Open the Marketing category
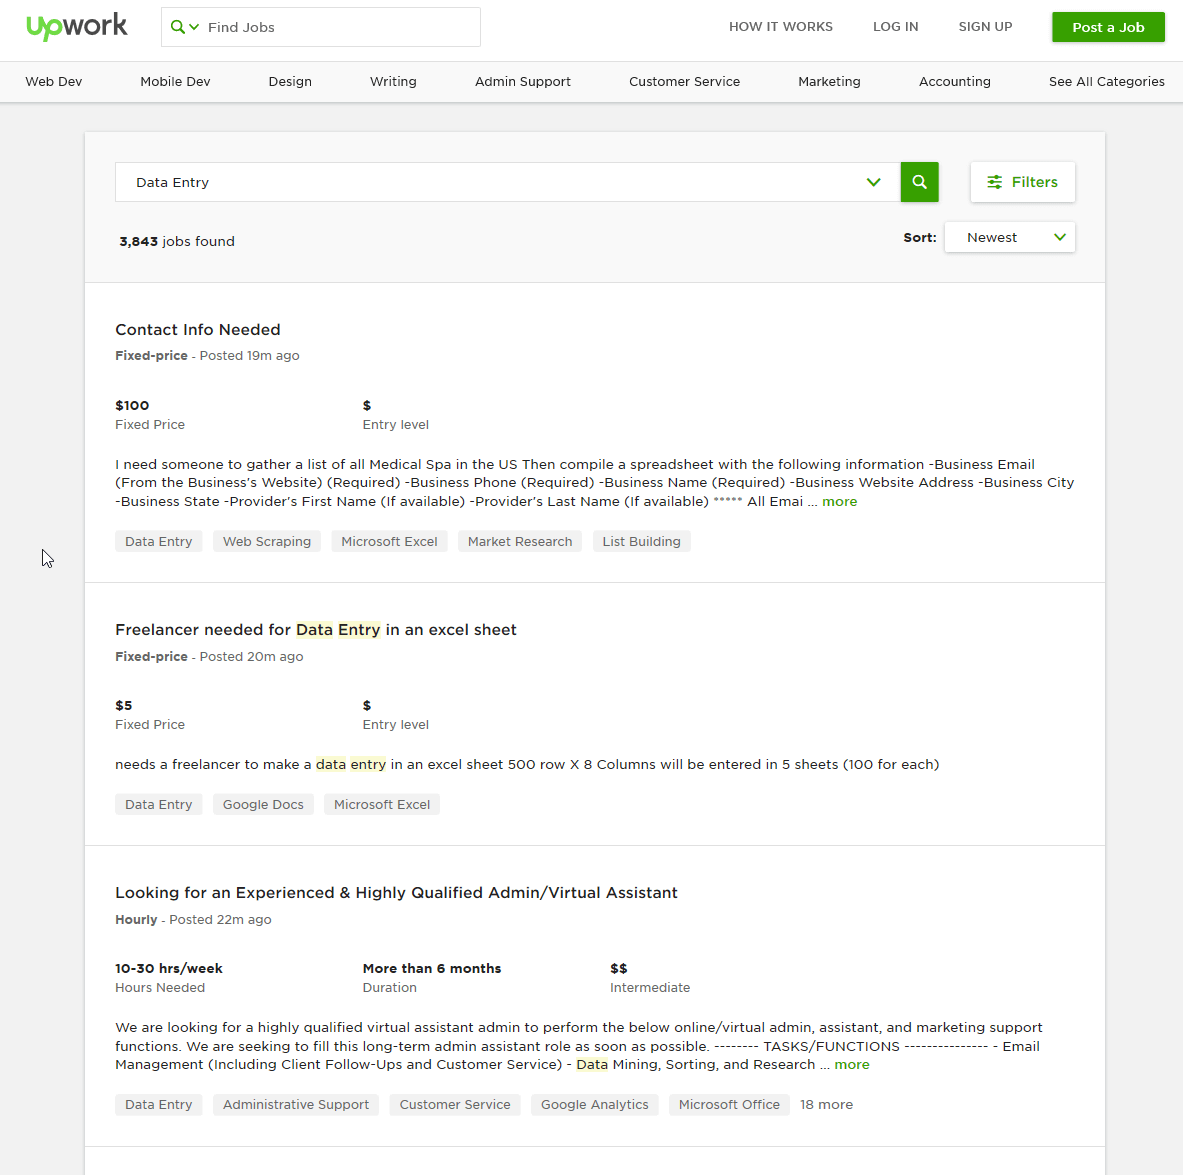The image size is (1183, 1175). pos(829,82)
